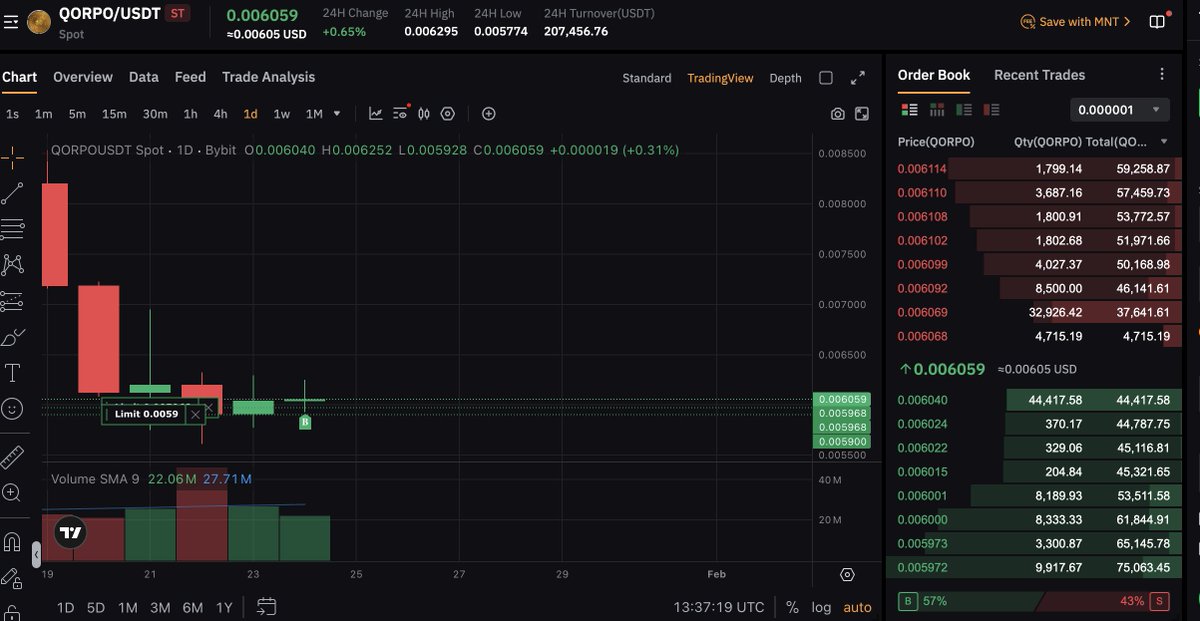
Task: Open the 0.000001 price precision dropdown
Action: point(1119,110)
